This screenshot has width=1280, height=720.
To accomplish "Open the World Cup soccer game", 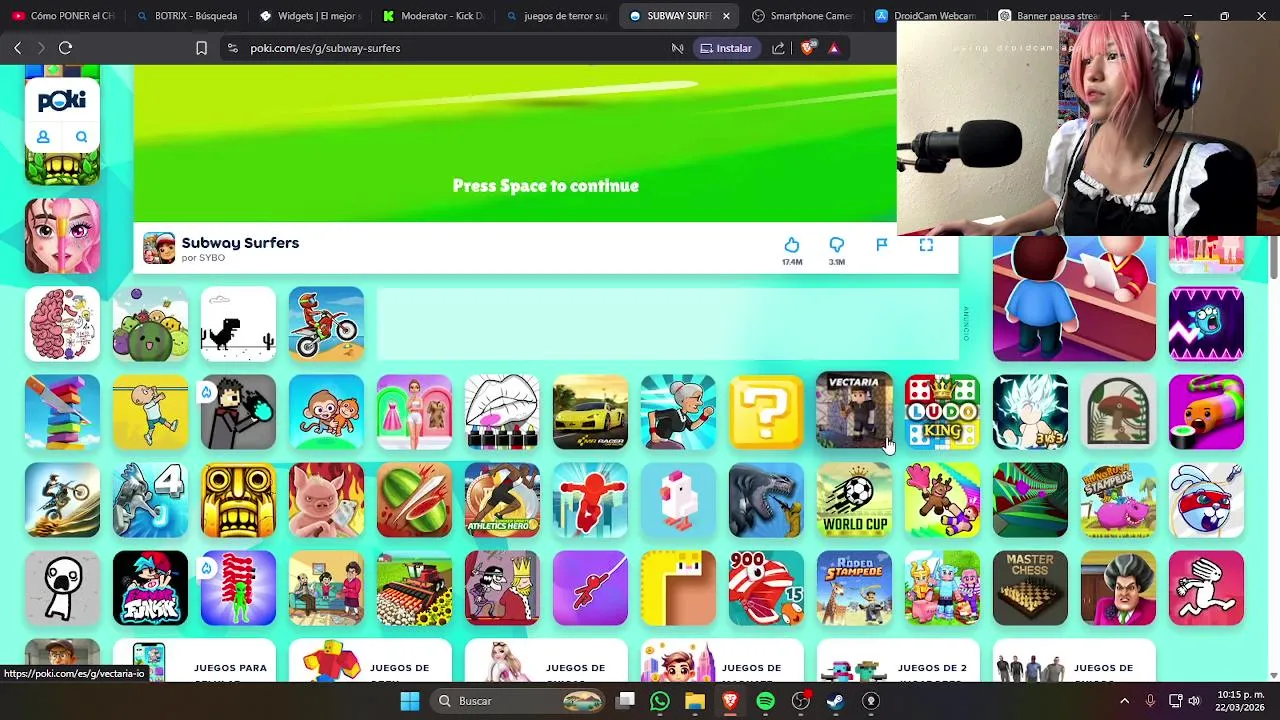I will (x=854, y=500).
